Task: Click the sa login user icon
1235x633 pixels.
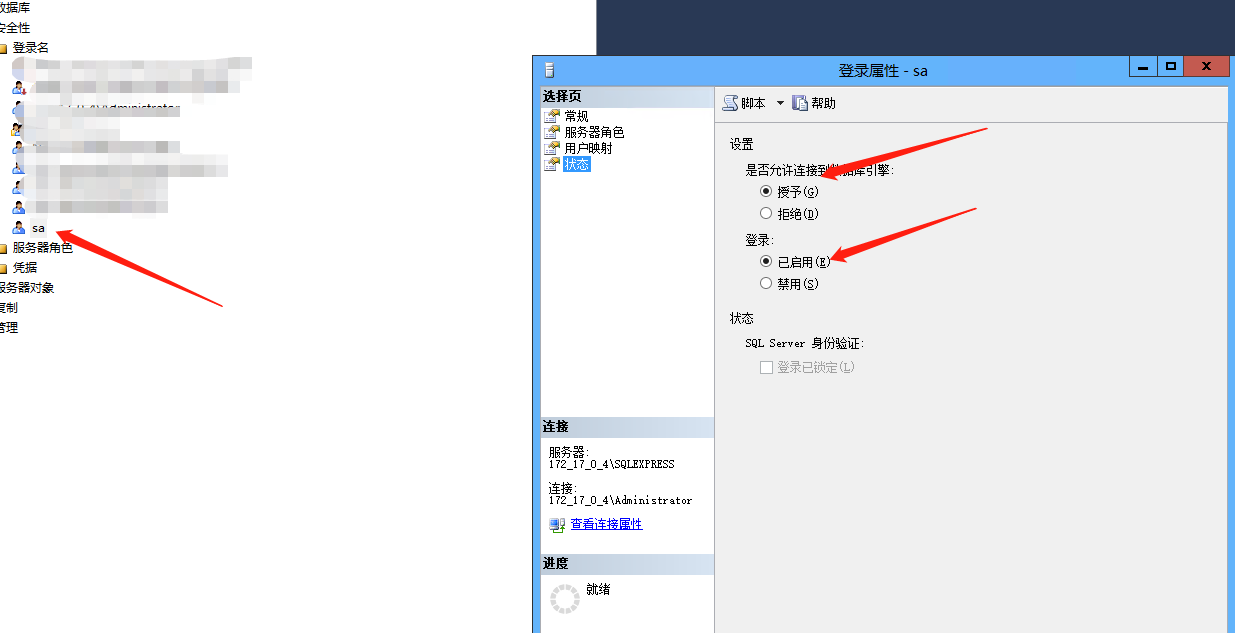Action: pyautogui.click(x=18, y=228)
